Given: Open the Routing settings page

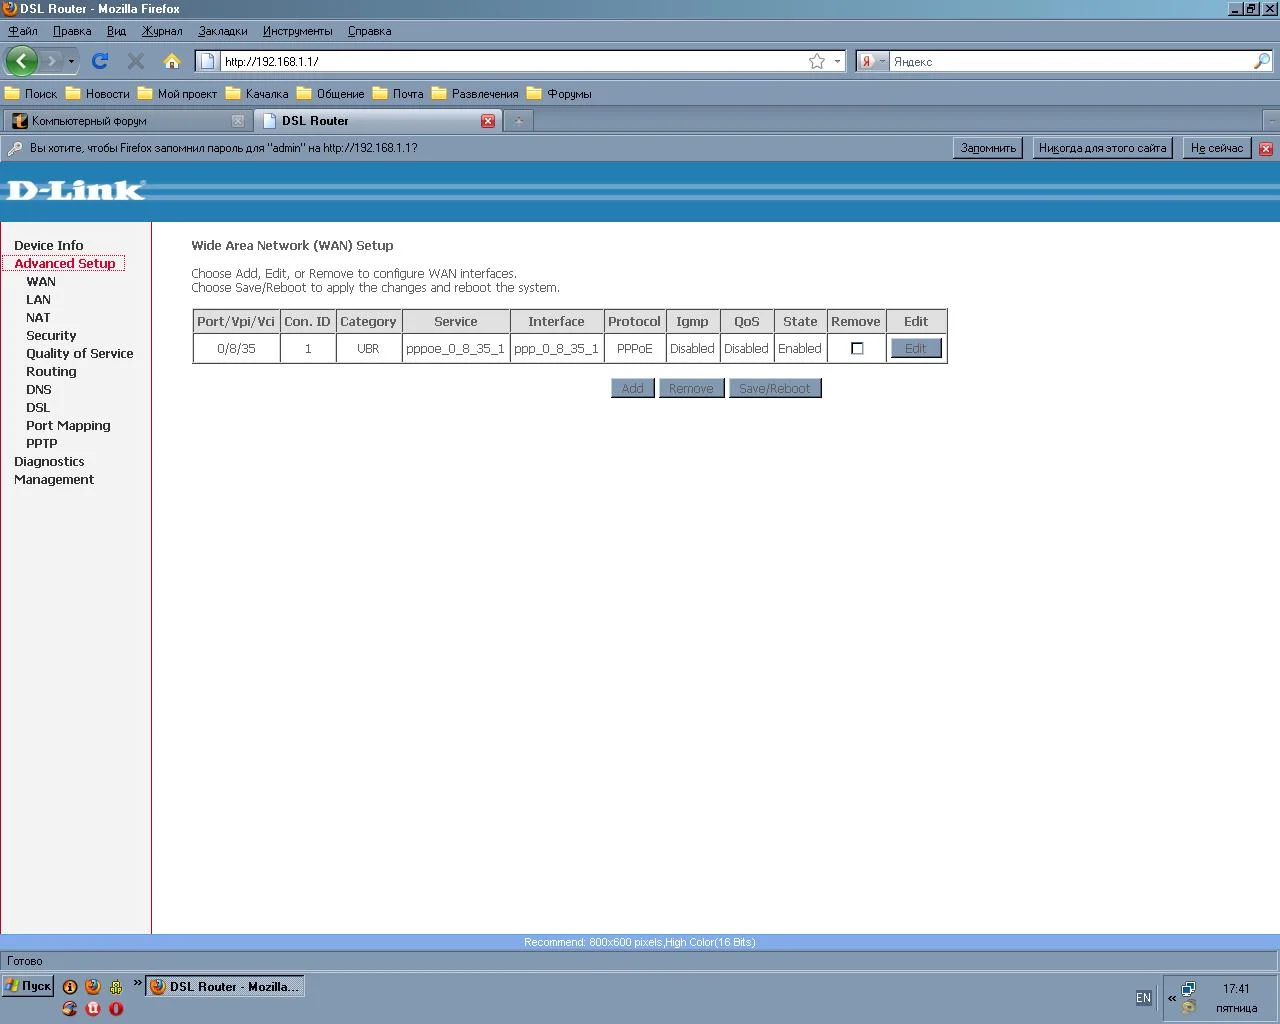Looking at the screenshot, I should click(51, 371).
